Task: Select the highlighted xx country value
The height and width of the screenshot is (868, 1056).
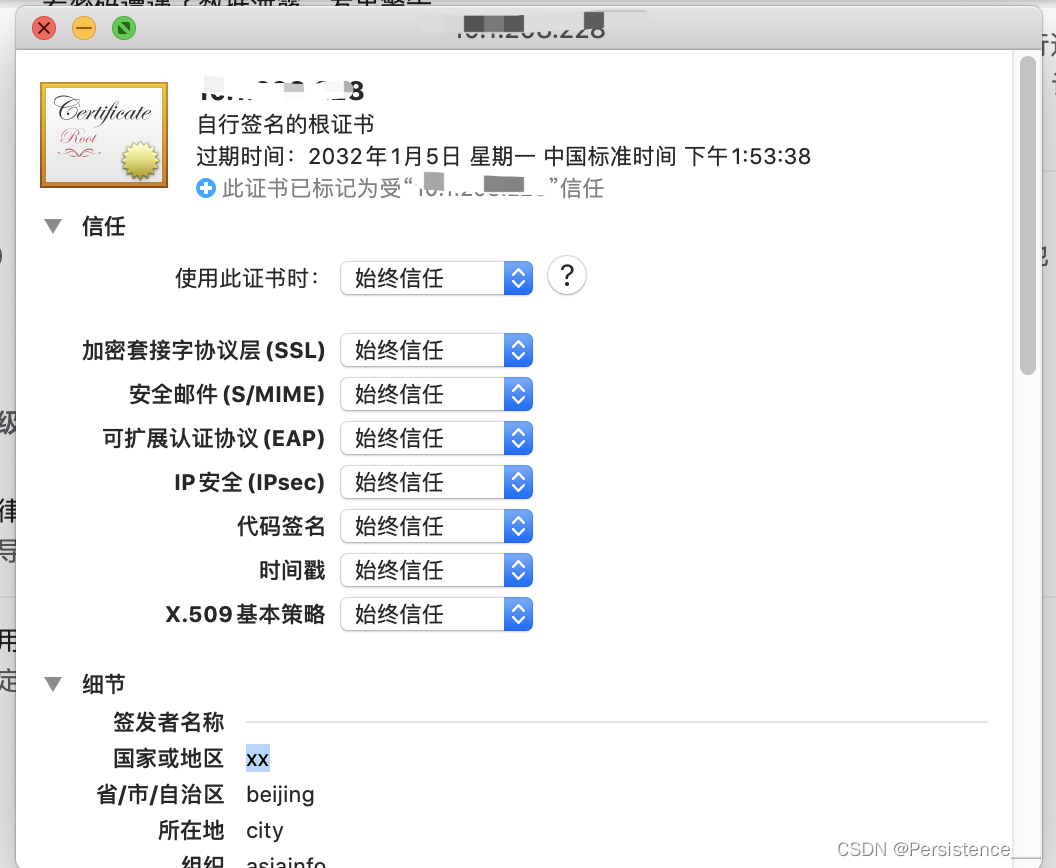Action: (258, 759)
